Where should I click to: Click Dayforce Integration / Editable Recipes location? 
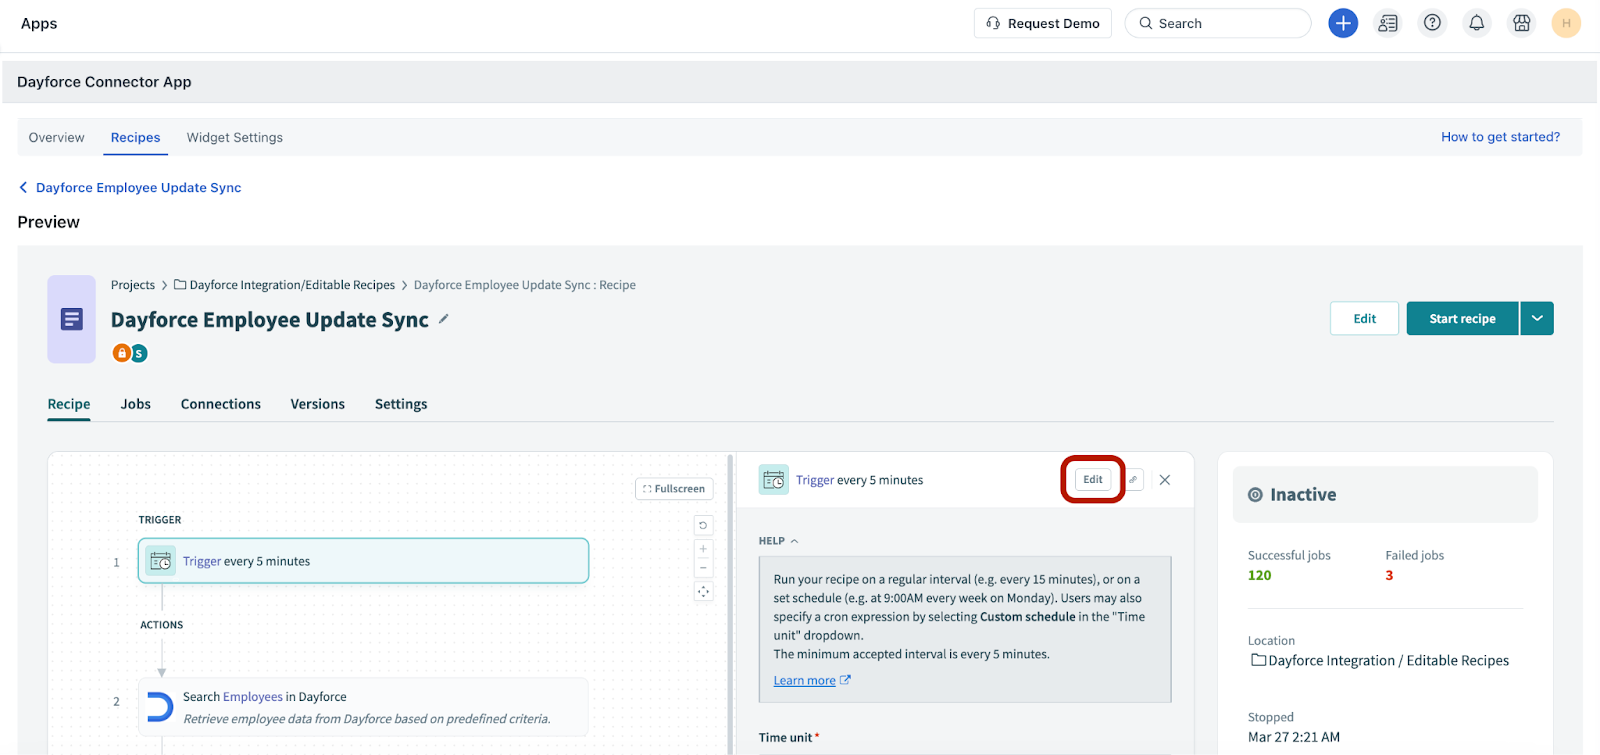click(1388, 660)
